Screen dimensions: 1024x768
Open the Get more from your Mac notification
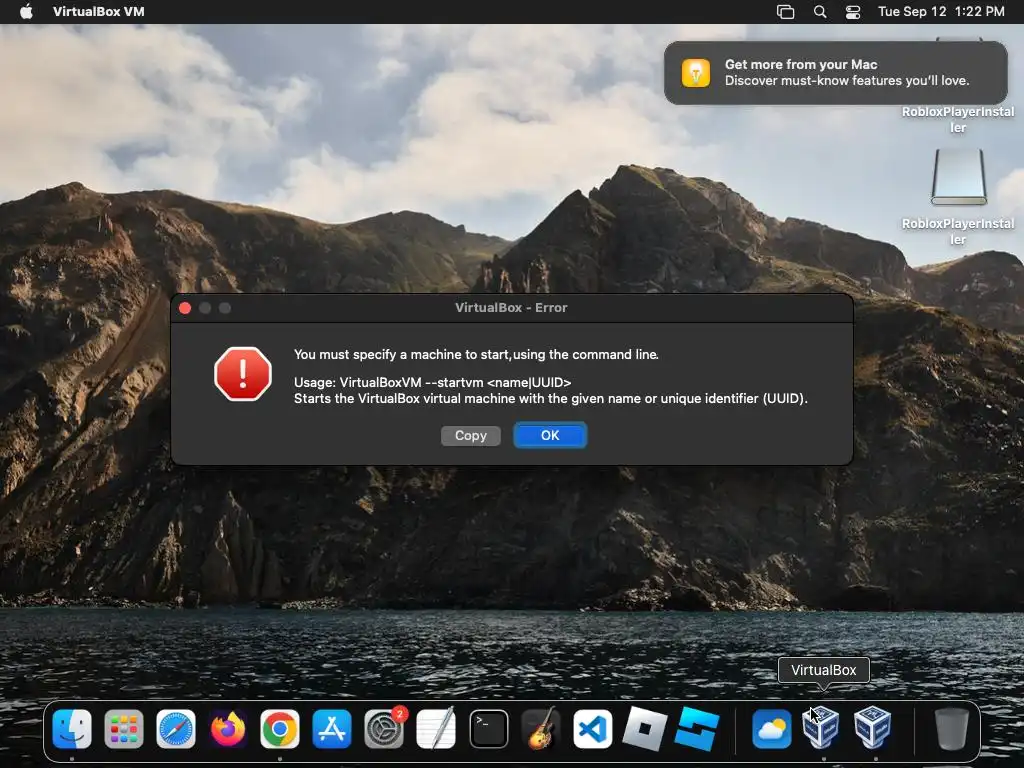tap(835, 72)
